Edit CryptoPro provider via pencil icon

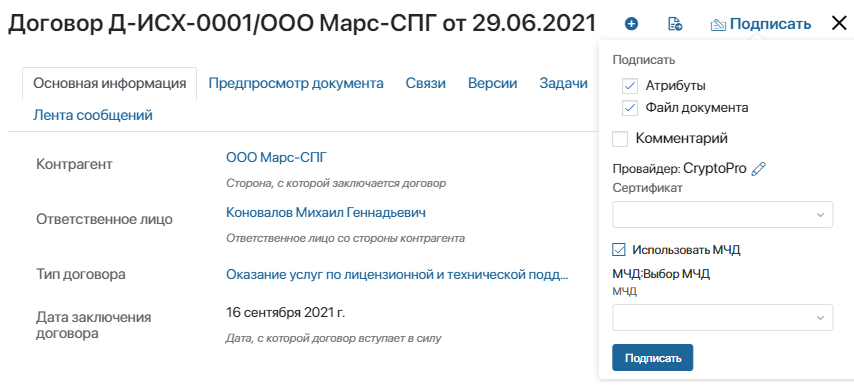(758, 169)
